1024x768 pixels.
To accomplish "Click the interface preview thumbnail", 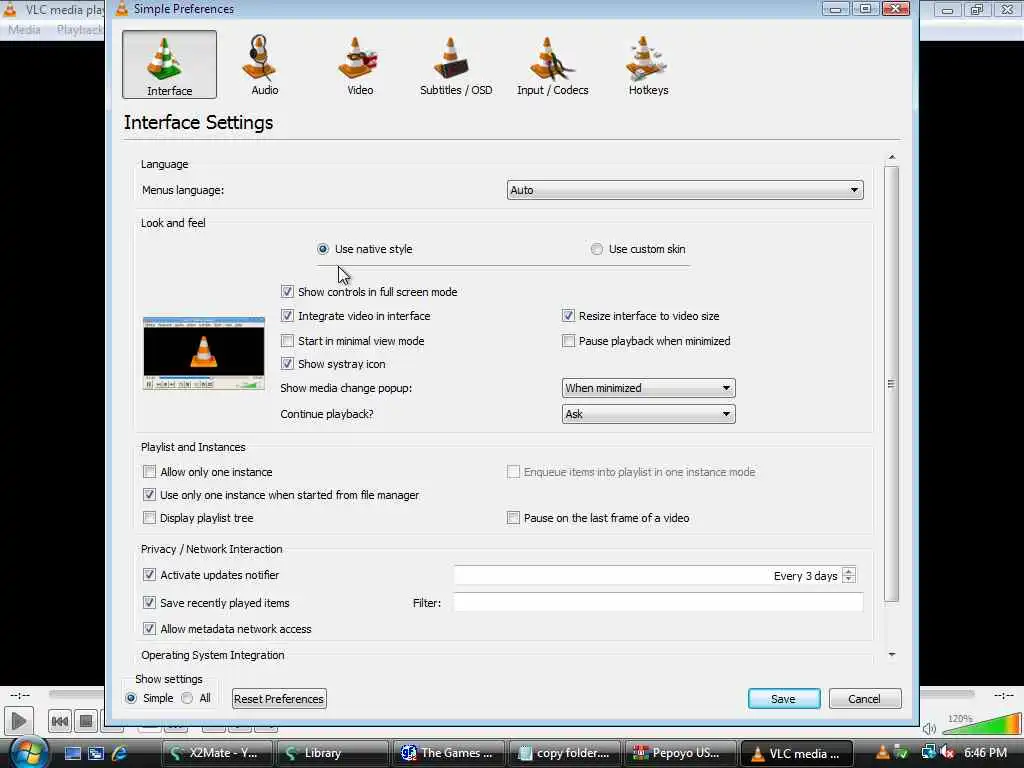I will (x=204, y=353).
